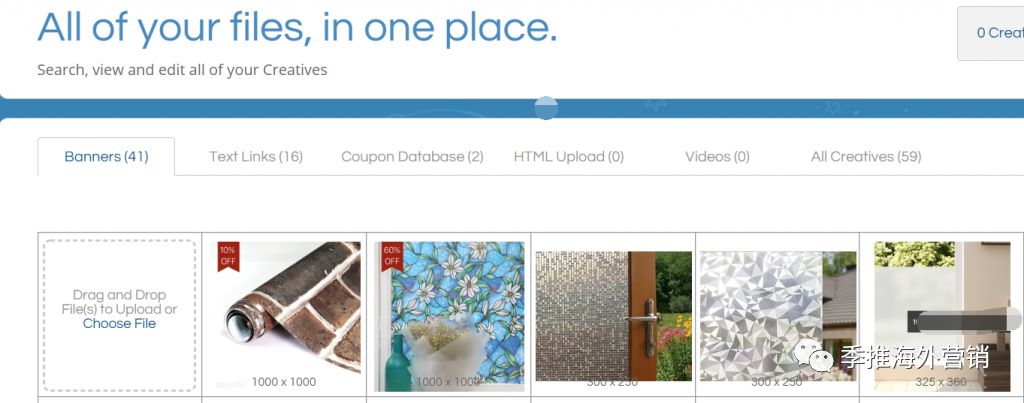Click the 325 x 360 size label

click(940, 382)
